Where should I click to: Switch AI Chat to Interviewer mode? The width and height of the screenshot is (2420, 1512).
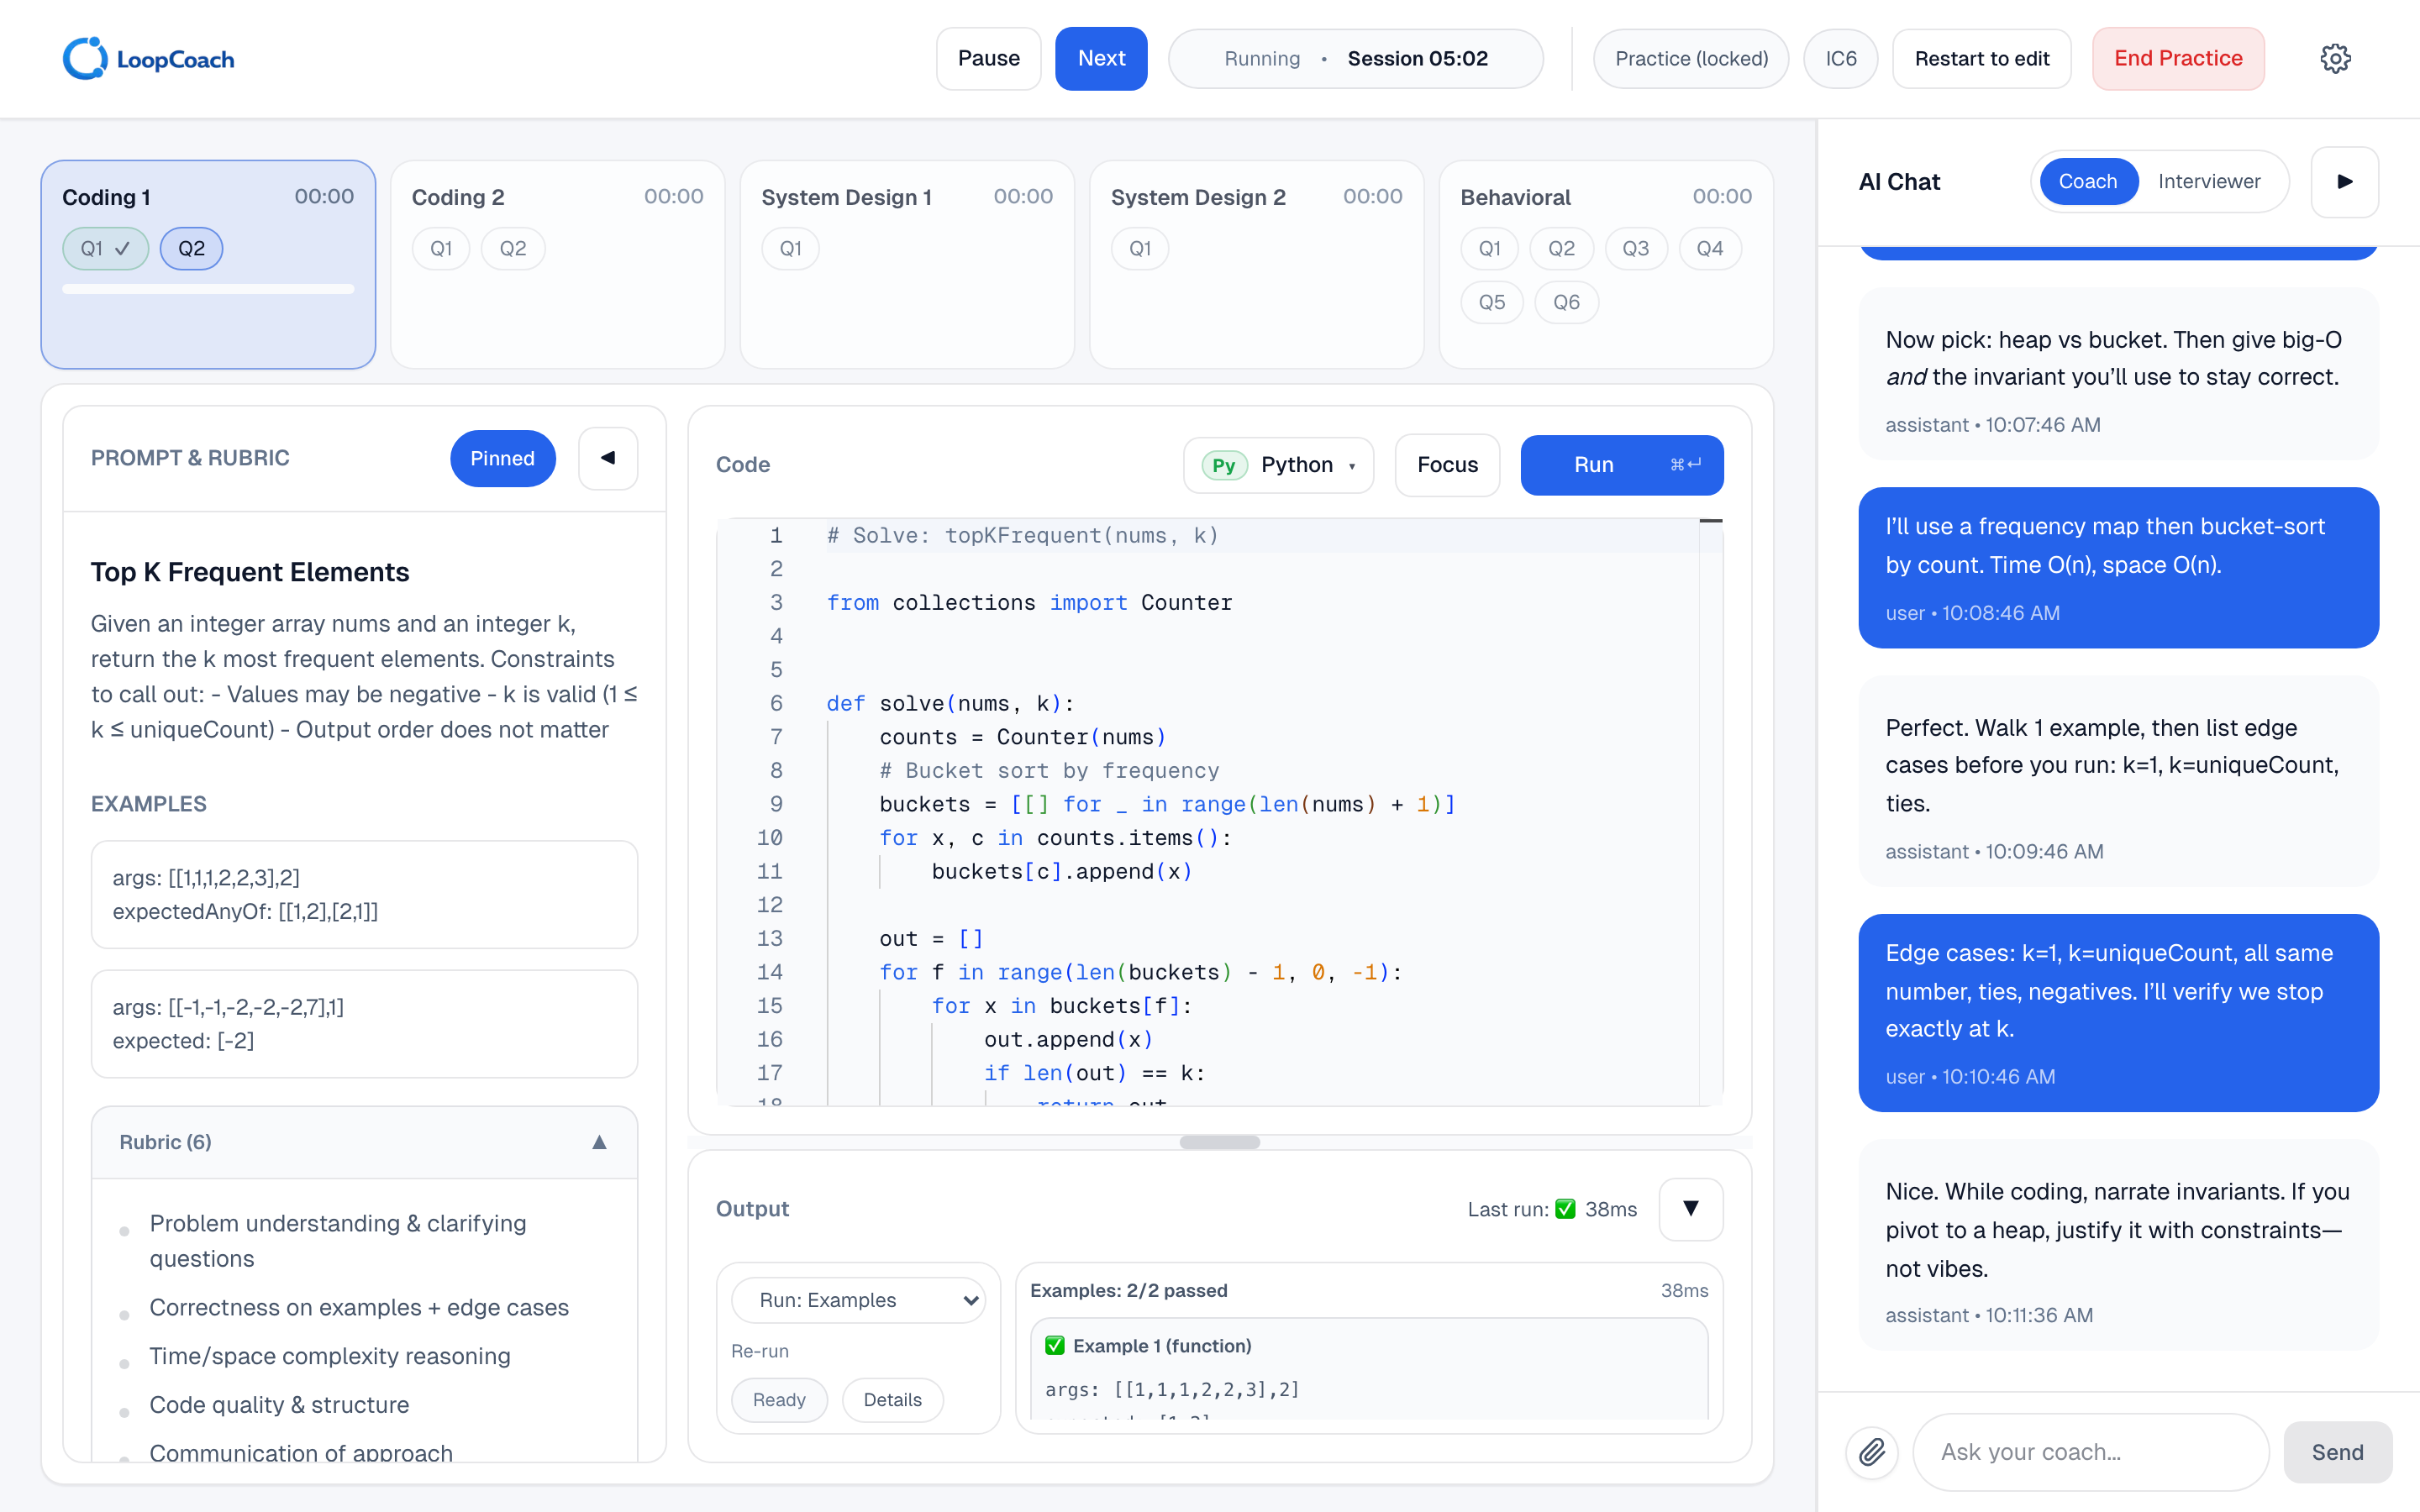coord(2209,181)
